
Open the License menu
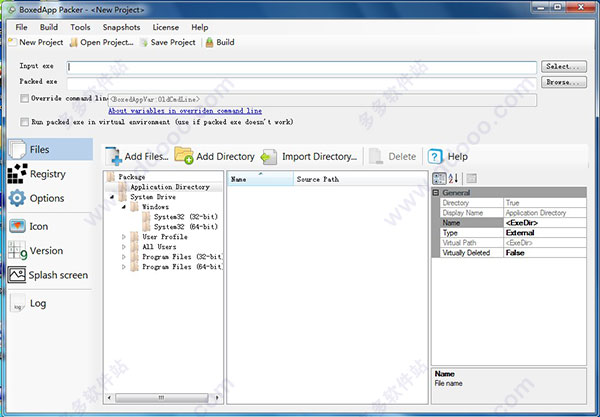pyautogui.click(x=166, y=27)
